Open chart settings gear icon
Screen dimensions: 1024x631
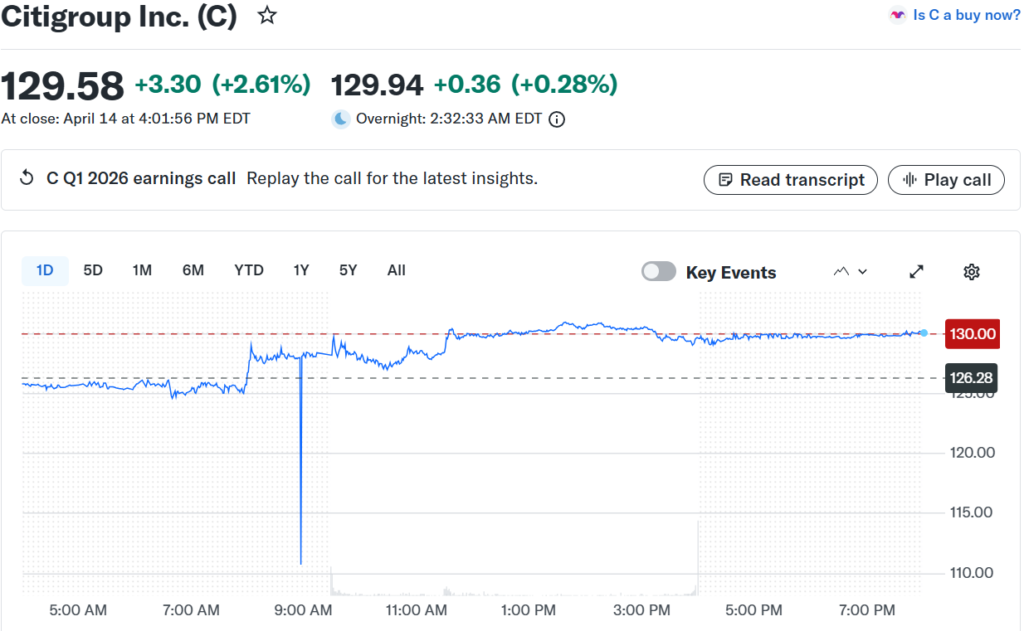click(x=971, y=272)
